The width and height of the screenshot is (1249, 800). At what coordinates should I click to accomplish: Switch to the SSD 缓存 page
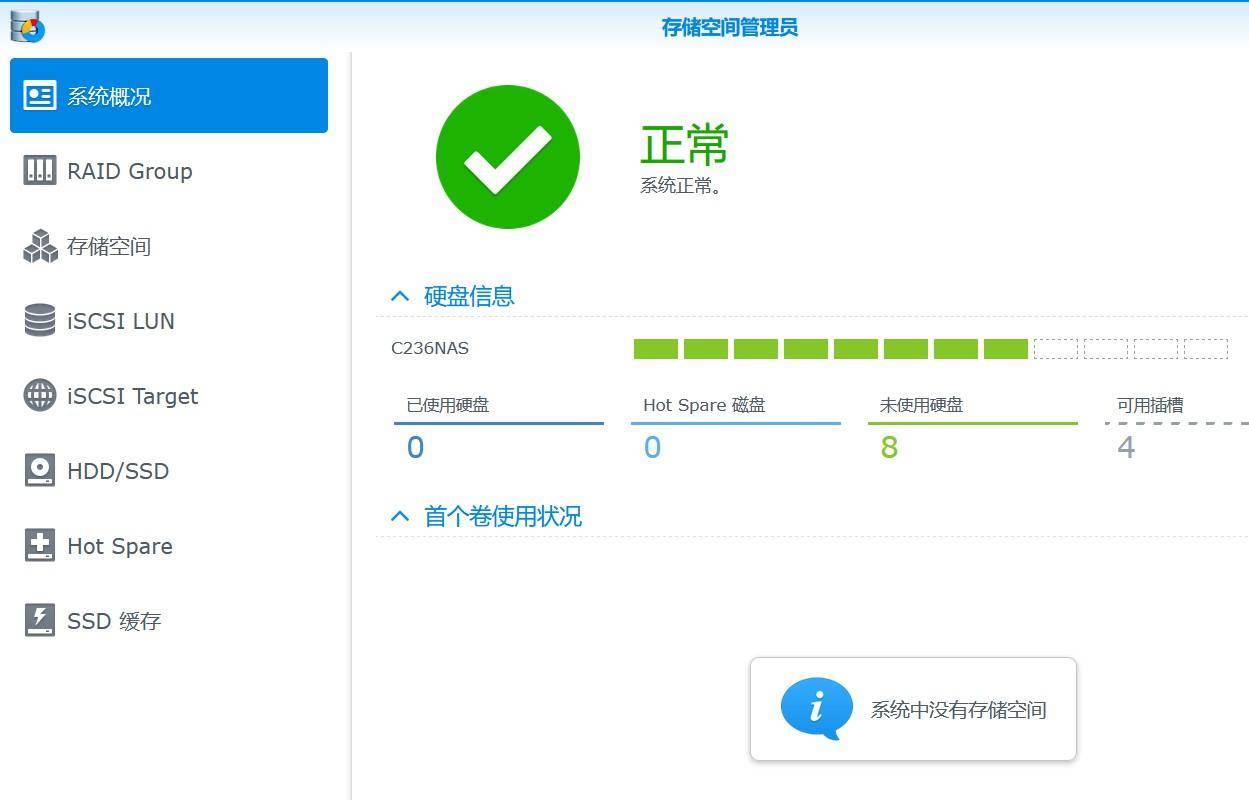coord(110,620)
